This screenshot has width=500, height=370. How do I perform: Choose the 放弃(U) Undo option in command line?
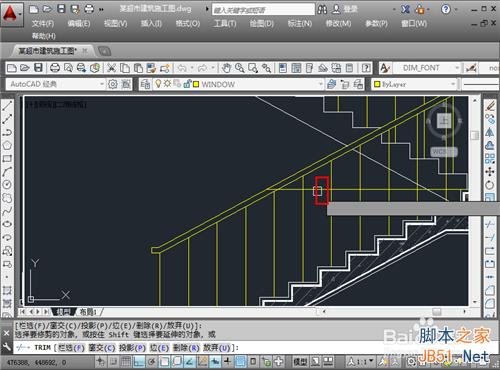pos(217,348)
